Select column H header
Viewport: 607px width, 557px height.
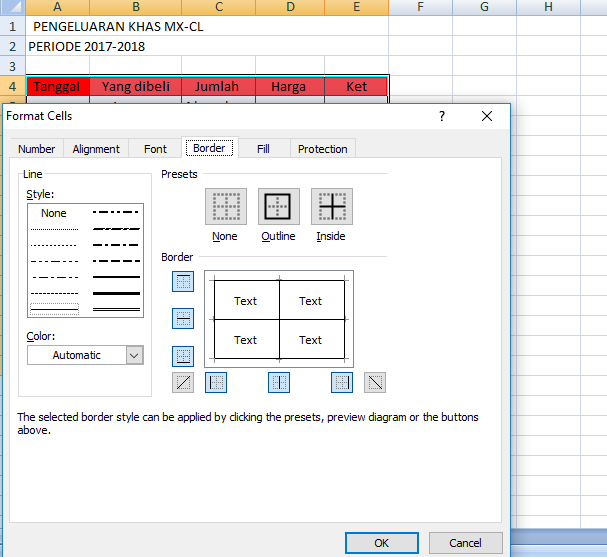pos(548,7)
